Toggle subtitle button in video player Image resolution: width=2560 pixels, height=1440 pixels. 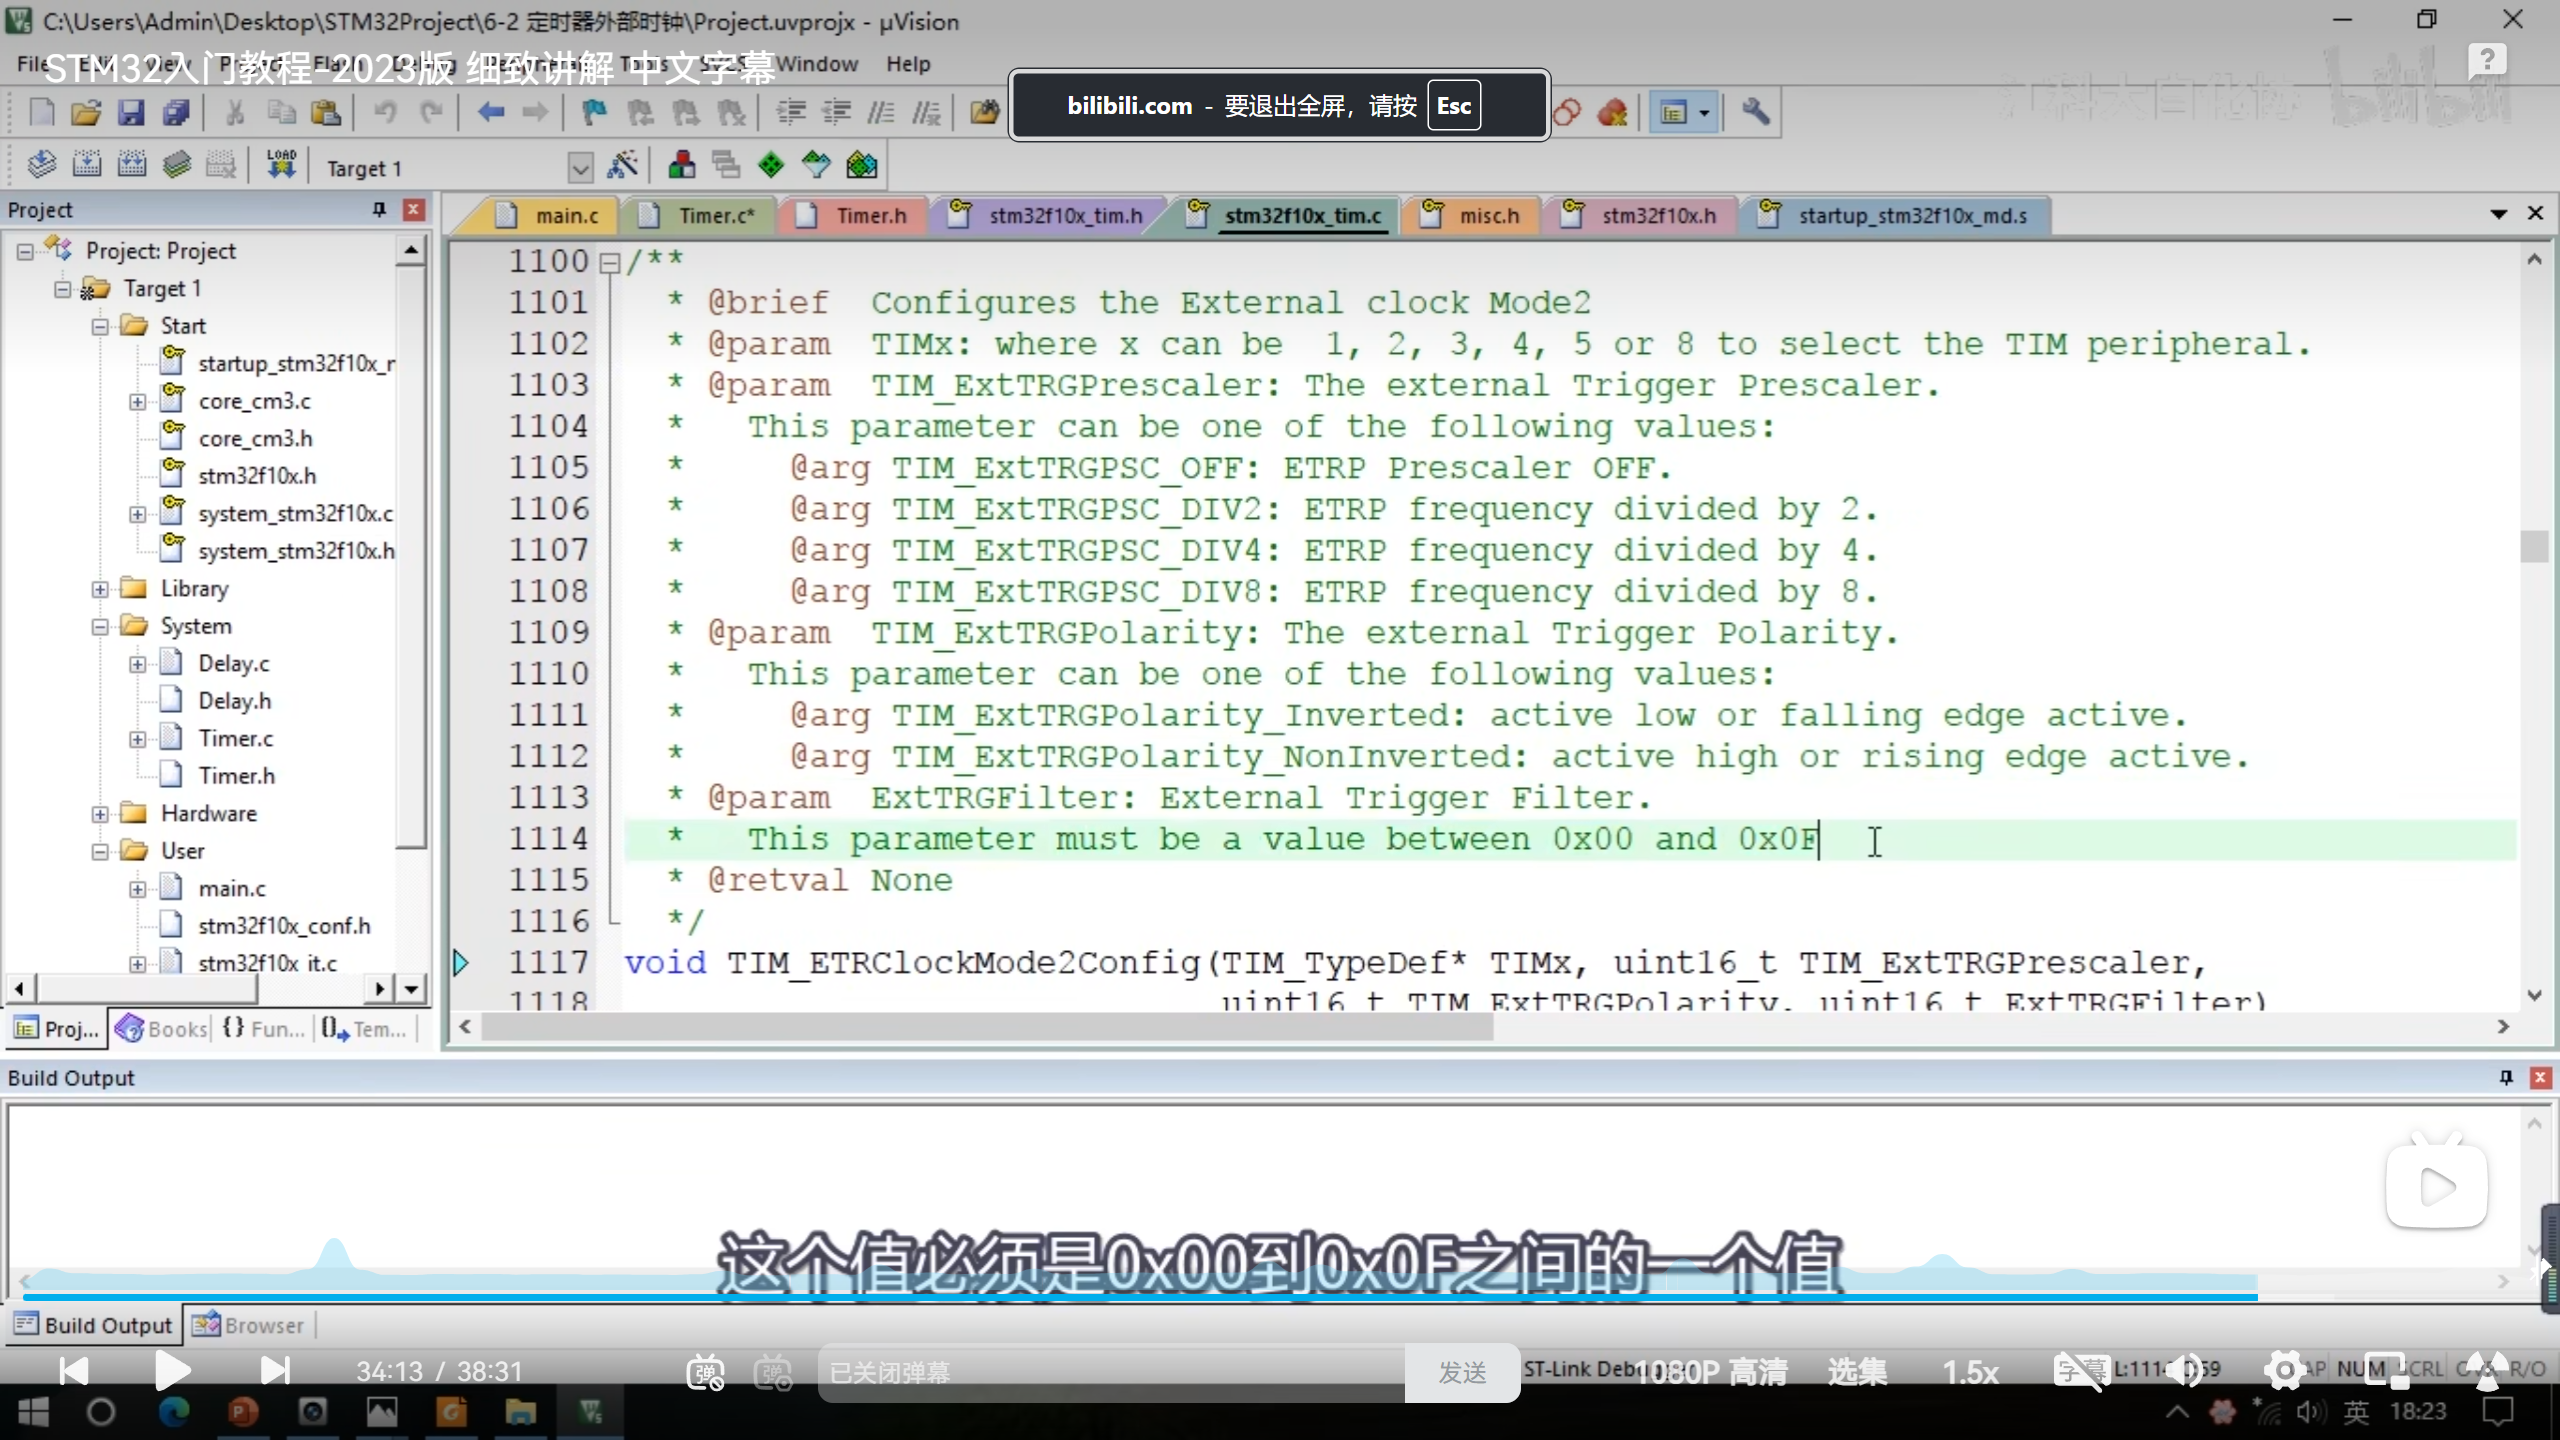[x=2080, y=1371]
